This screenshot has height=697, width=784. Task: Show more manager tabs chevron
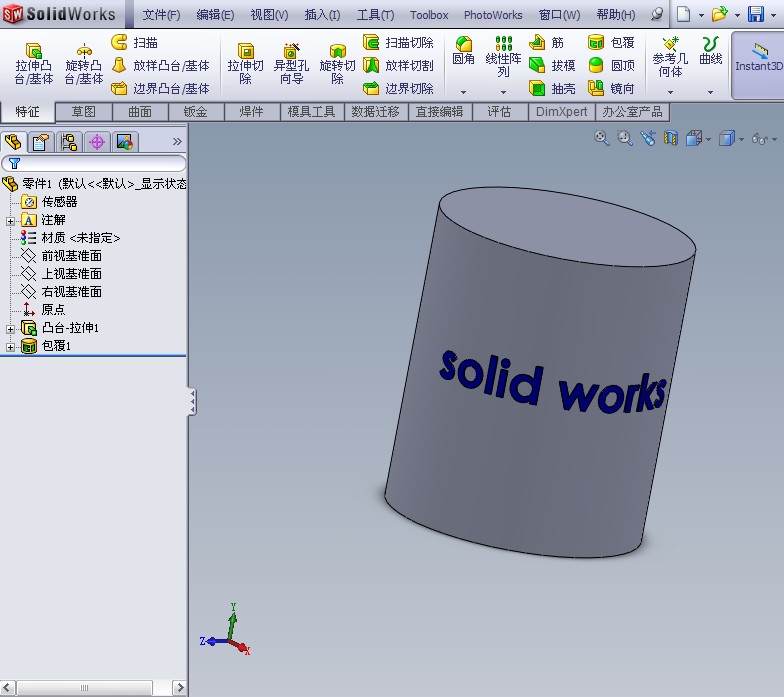(177, 142)
